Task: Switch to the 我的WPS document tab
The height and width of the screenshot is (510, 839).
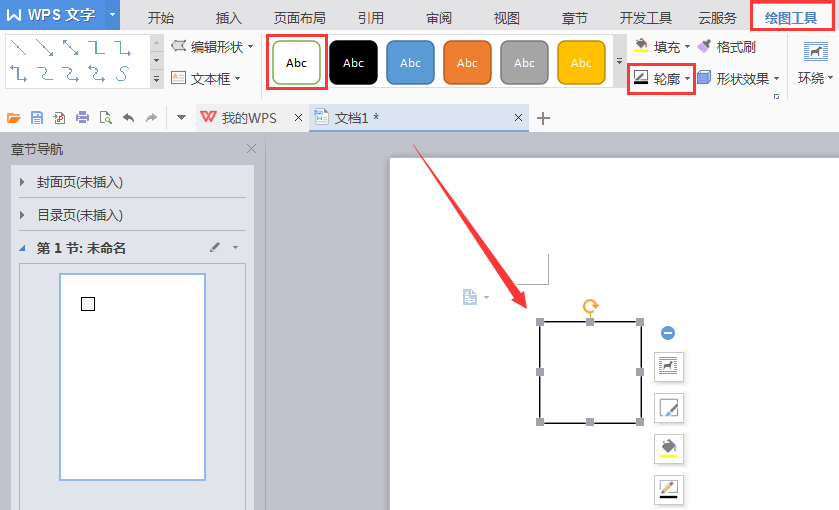Action: pos(248,118)
